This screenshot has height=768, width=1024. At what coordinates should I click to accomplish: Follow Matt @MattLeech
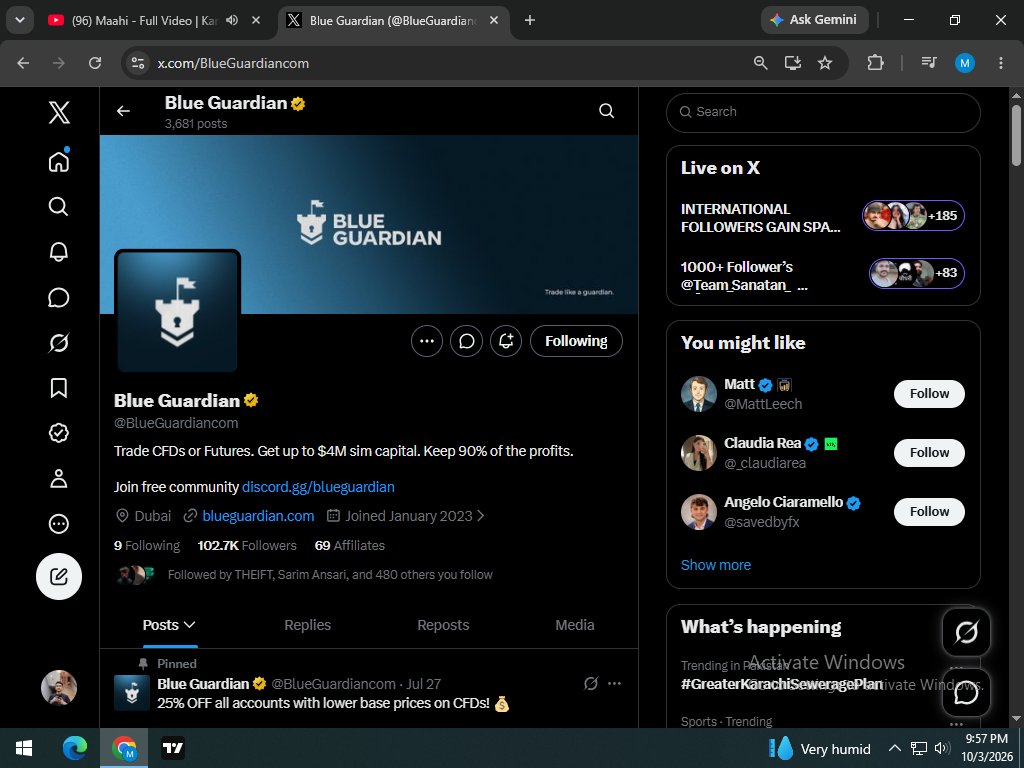click(929, 394)
